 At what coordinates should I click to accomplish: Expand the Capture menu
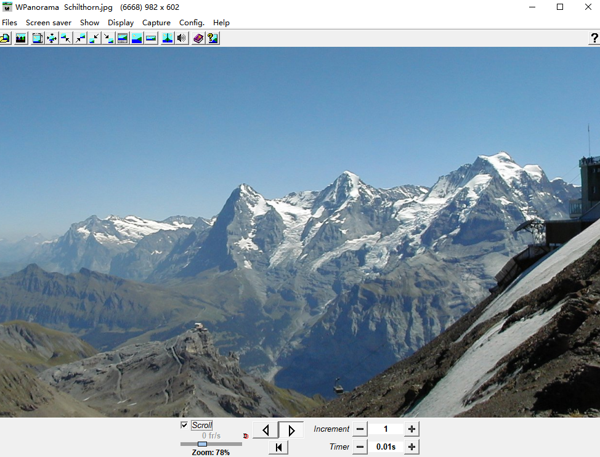click(156, 22)
